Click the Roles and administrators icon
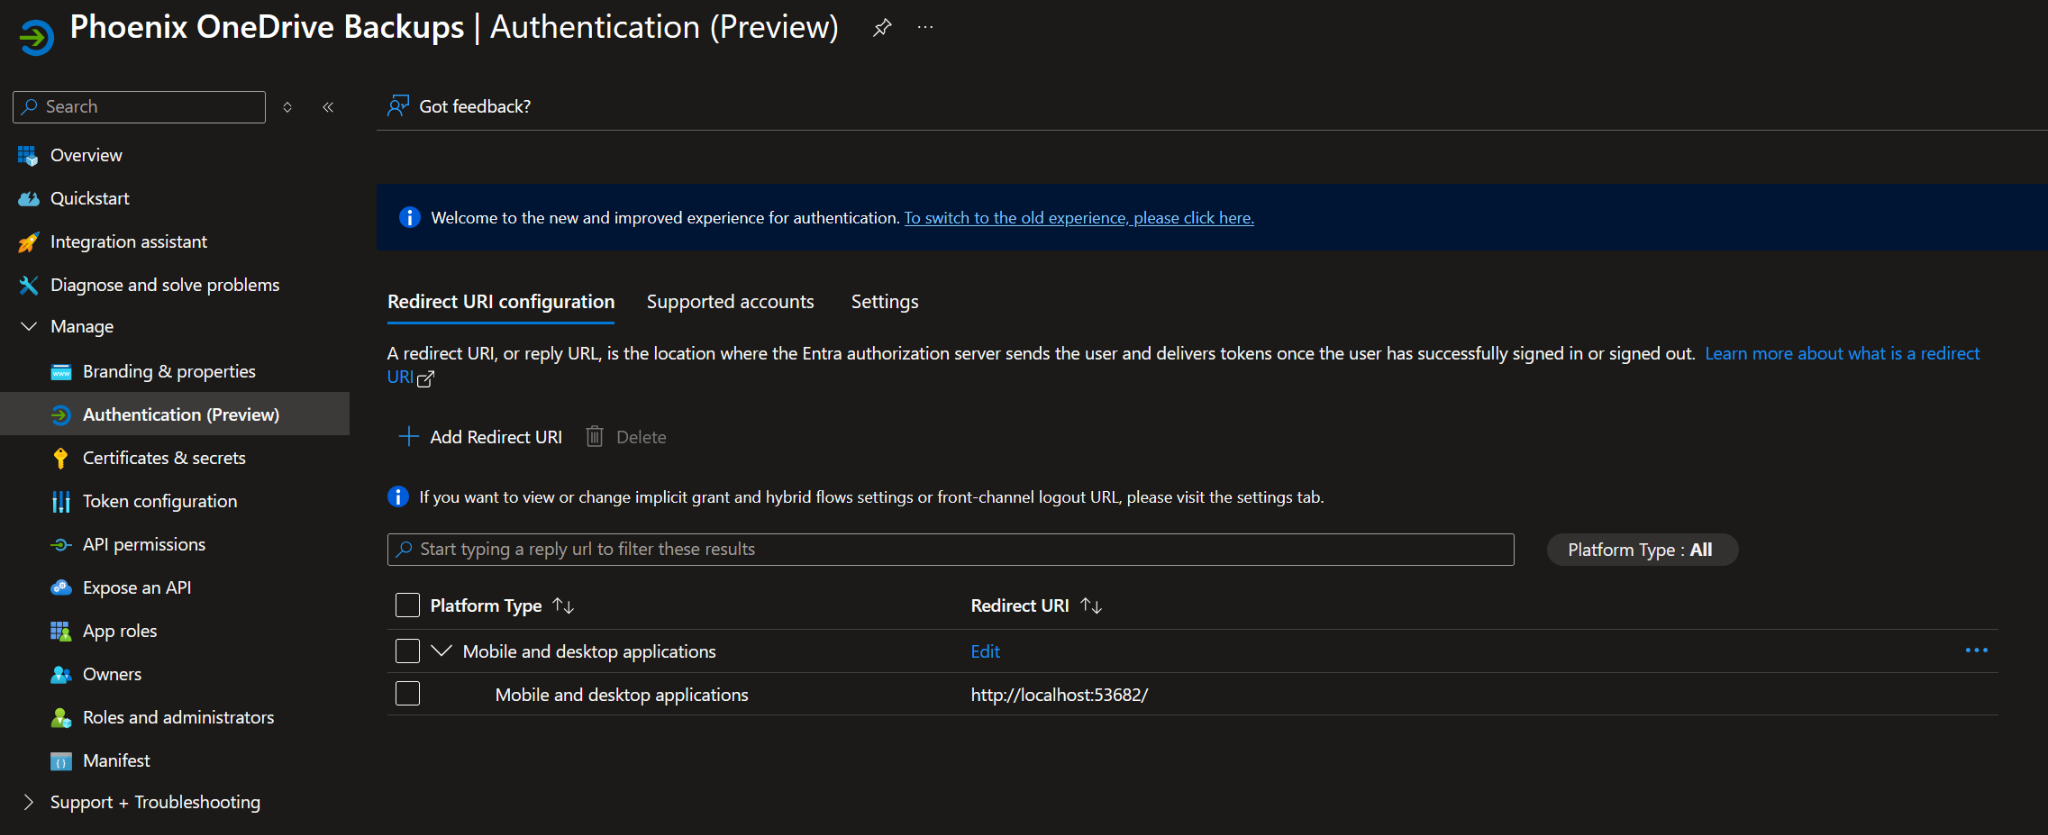This screenshot has height=835, width=2048. point(61,718)
